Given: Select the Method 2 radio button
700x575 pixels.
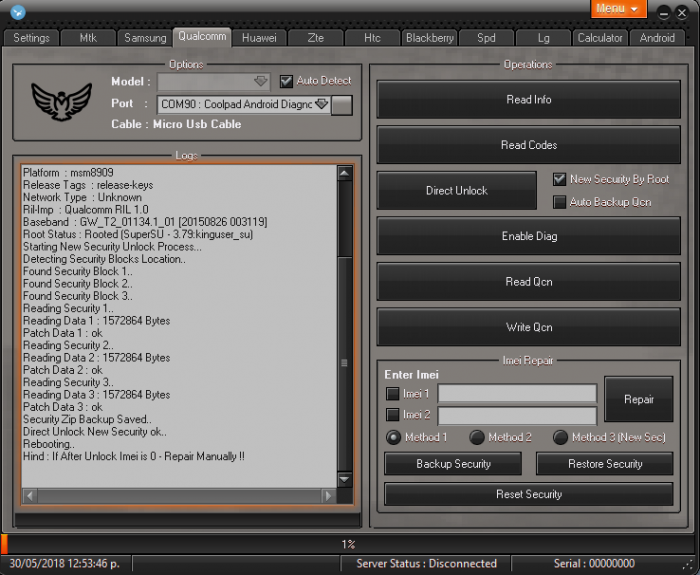Looking at the screenshot, I should pos(477,437).
